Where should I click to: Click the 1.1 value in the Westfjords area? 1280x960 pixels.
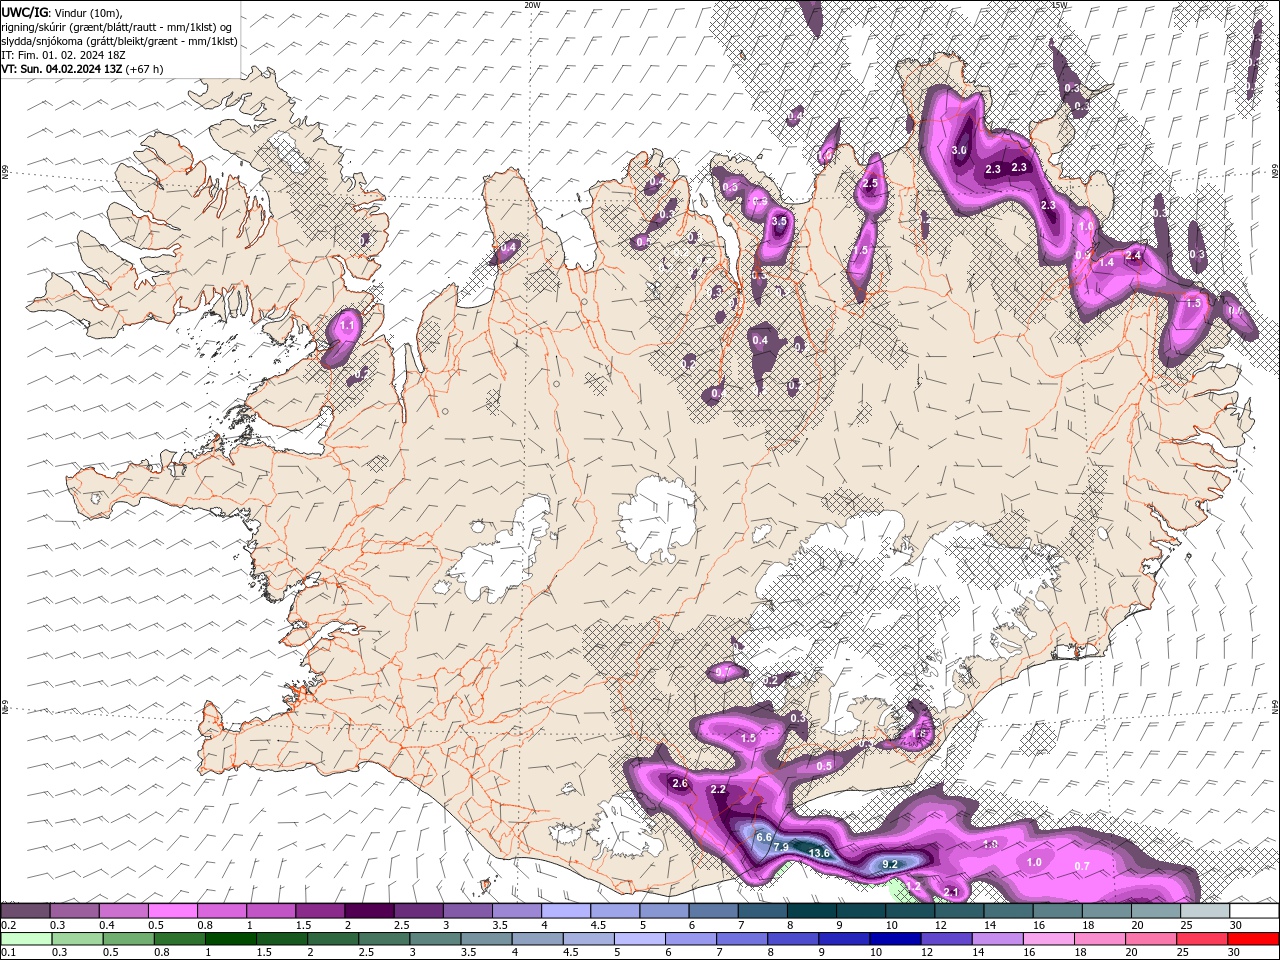(348, 325)
